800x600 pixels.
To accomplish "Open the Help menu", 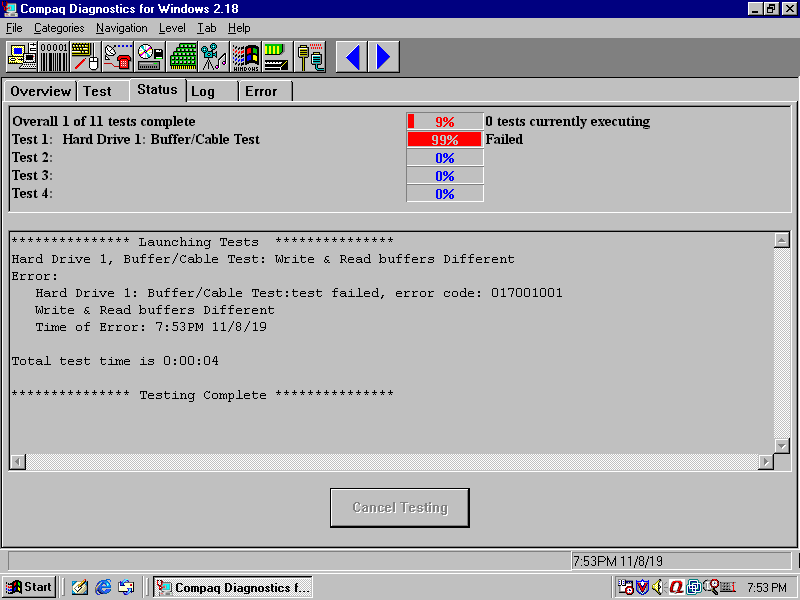I will coord(239,28).
